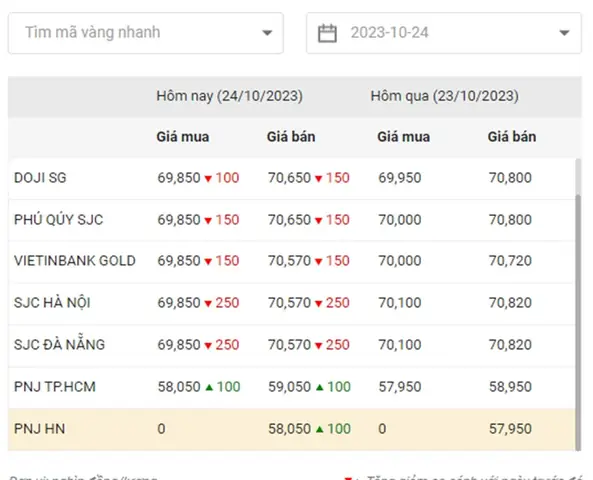The width and height of the screenshot is (593, 480).
Task: Select the SJC HÀ NỘI row
Action: pyautogui.click(x=292, y=303)
